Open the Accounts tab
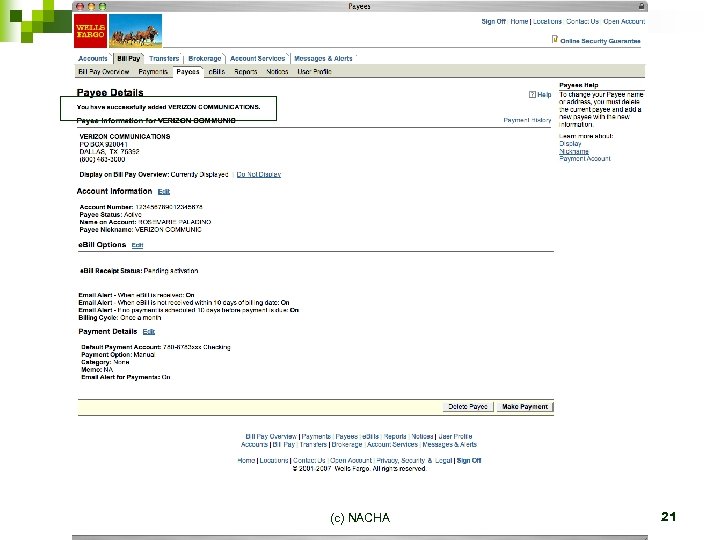 (93, 58)
